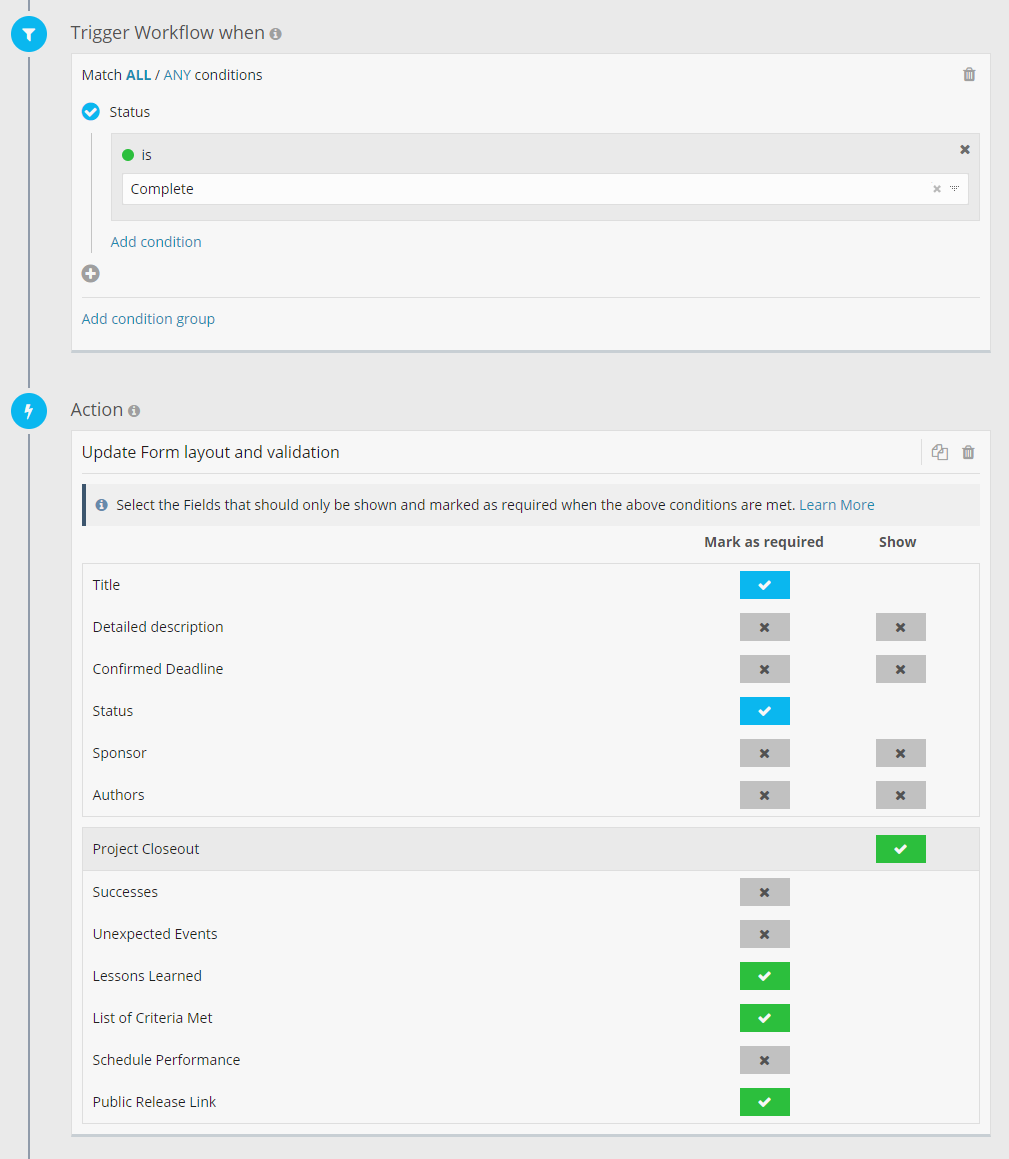
Task: Uncheck the Status condition checkbox
Action: click(x=91, y=112)
